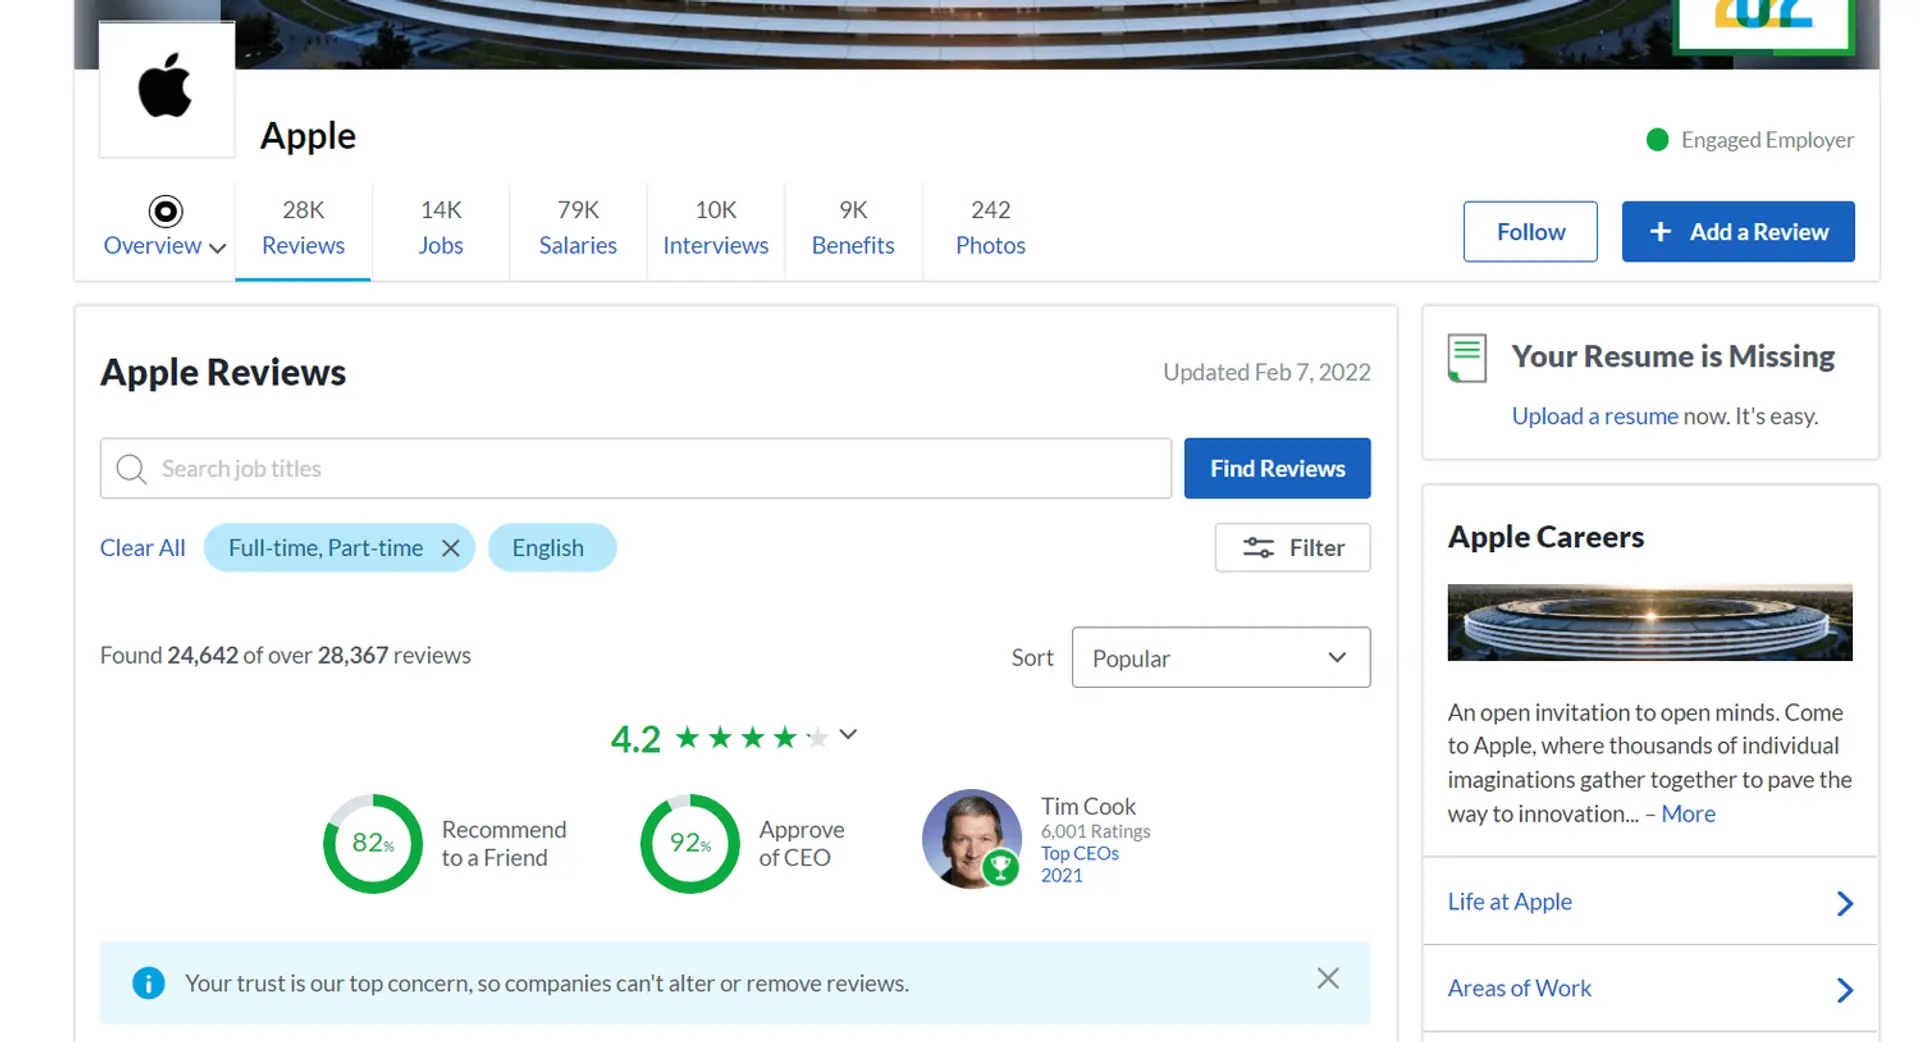Click the Search job titles field
The image size is (1920, 1042).
click(650, 468)
